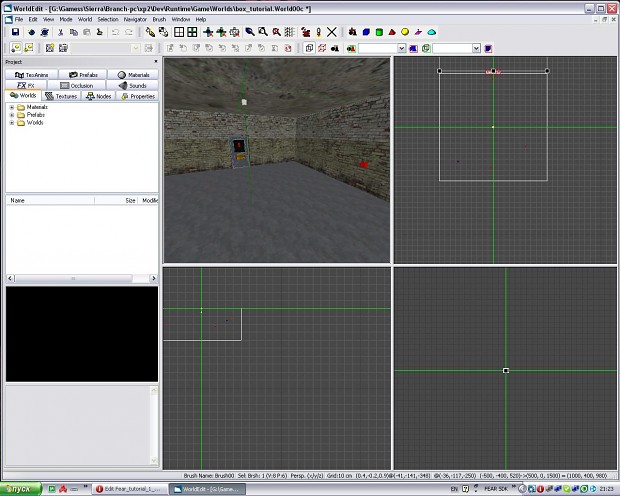Select the single four-pane view layout icon

179,32
